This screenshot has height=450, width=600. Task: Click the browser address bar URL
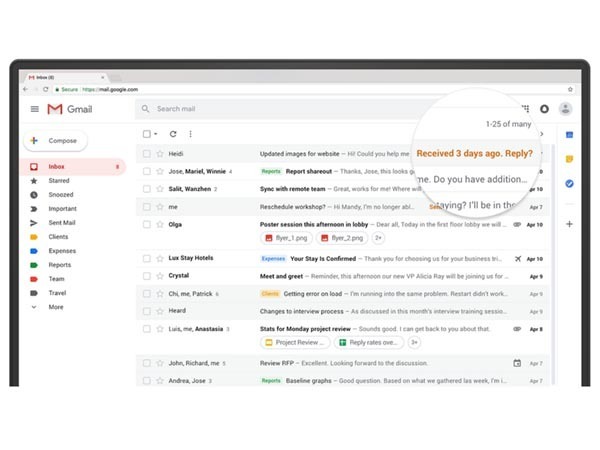click(110, 90)
